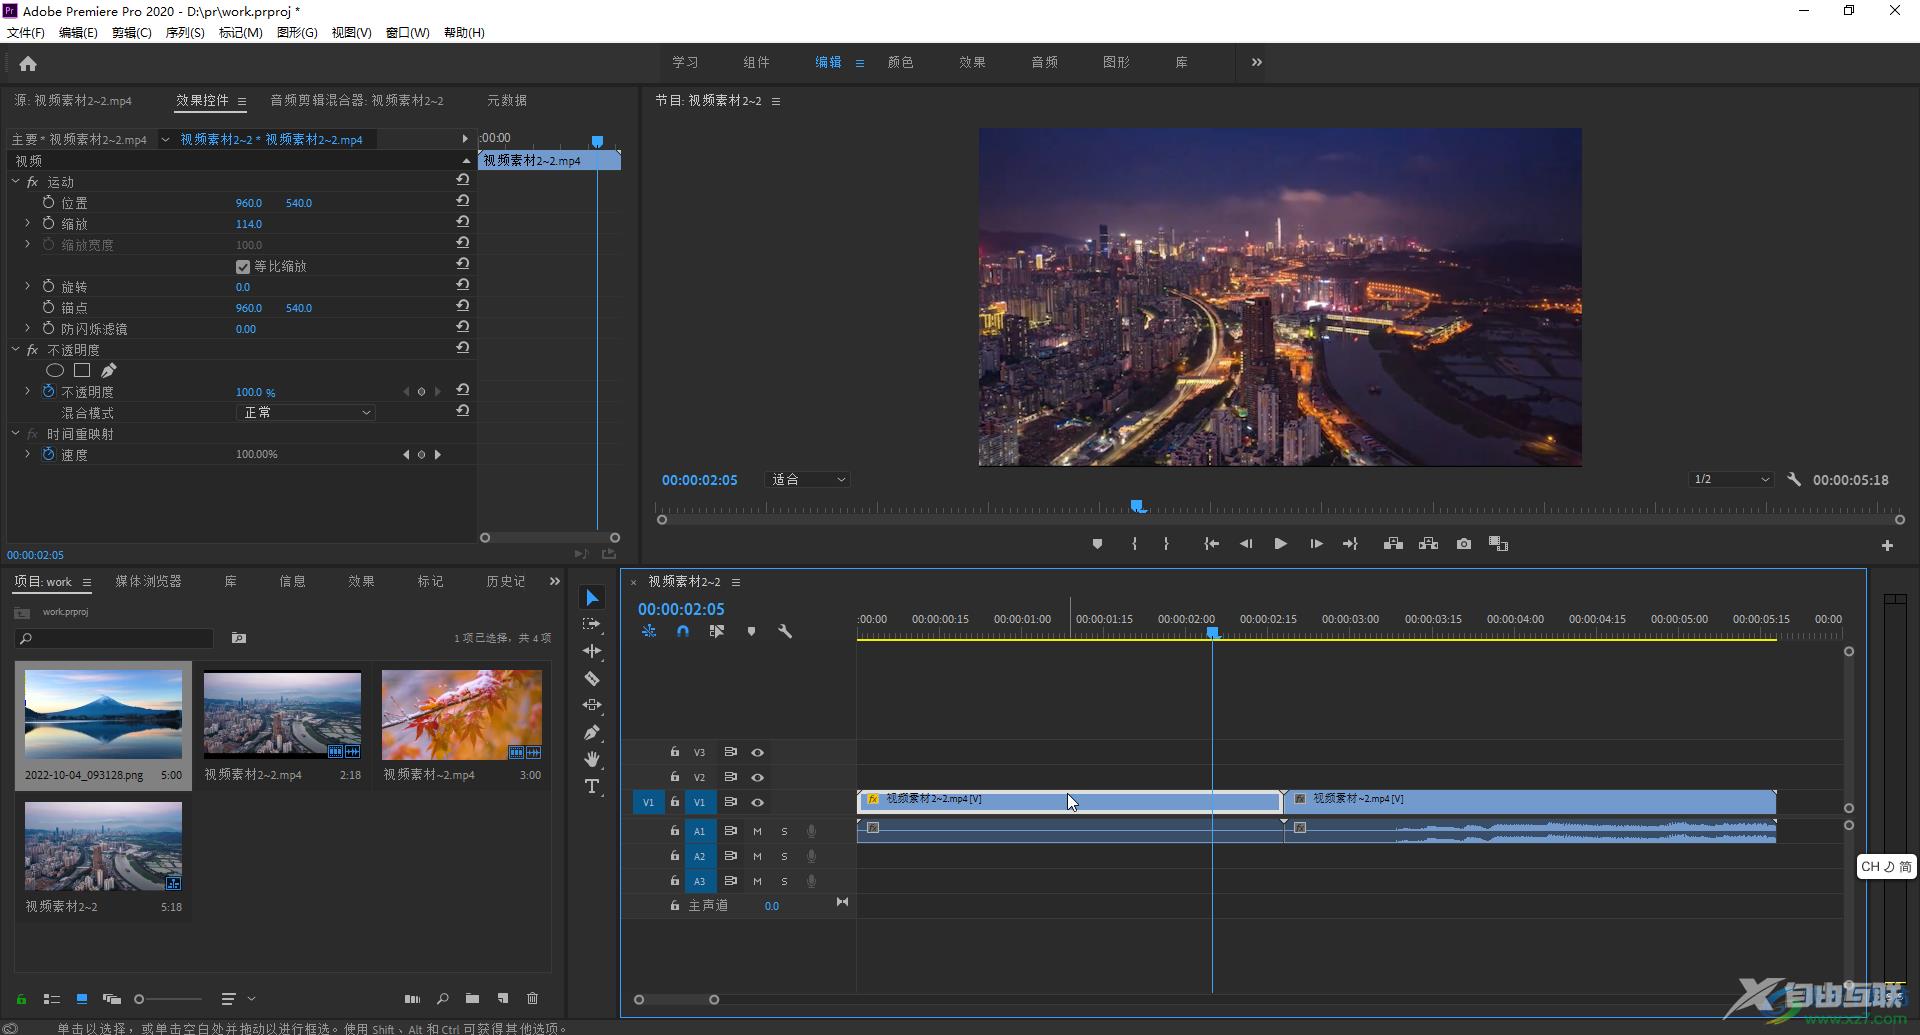Screen dimensions: 1920x1035
Task: Show more workspaces chevron
Action: tap(1257, 62)
